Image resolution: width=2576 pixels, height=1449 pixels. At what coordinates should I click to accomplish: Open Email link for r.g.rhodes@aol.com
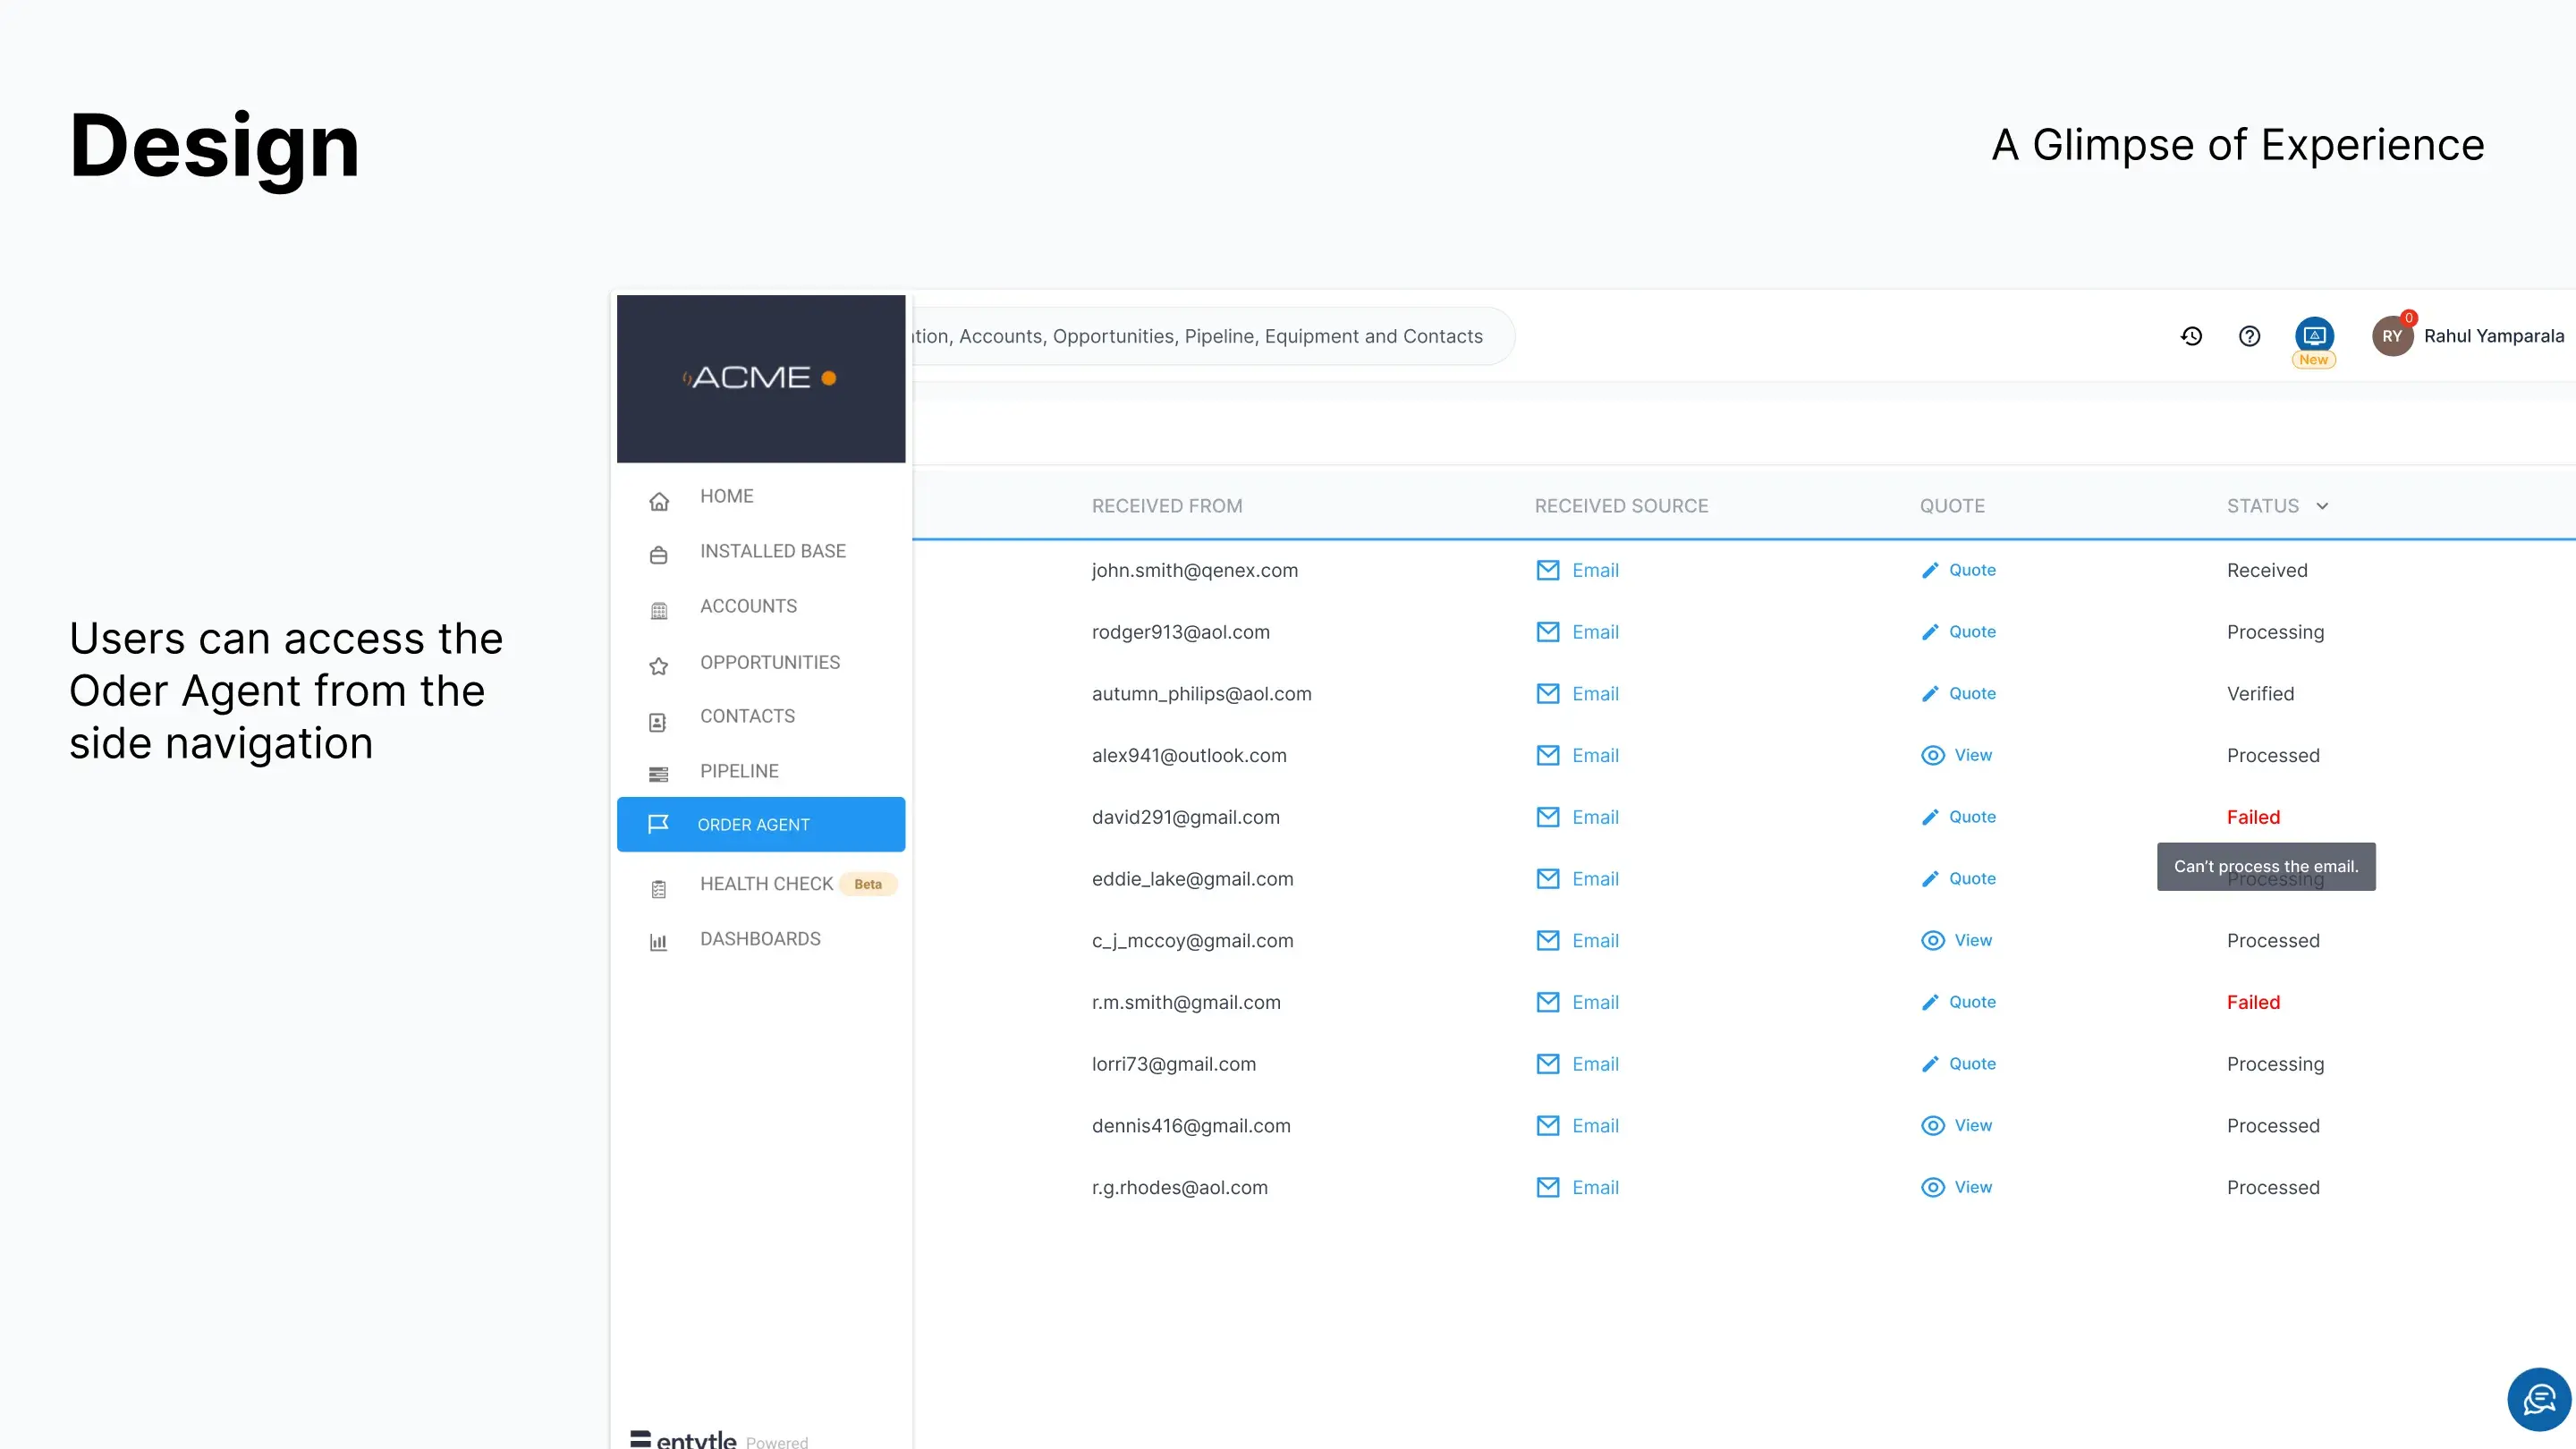pyautogui.click(x=1595, y=1187)
